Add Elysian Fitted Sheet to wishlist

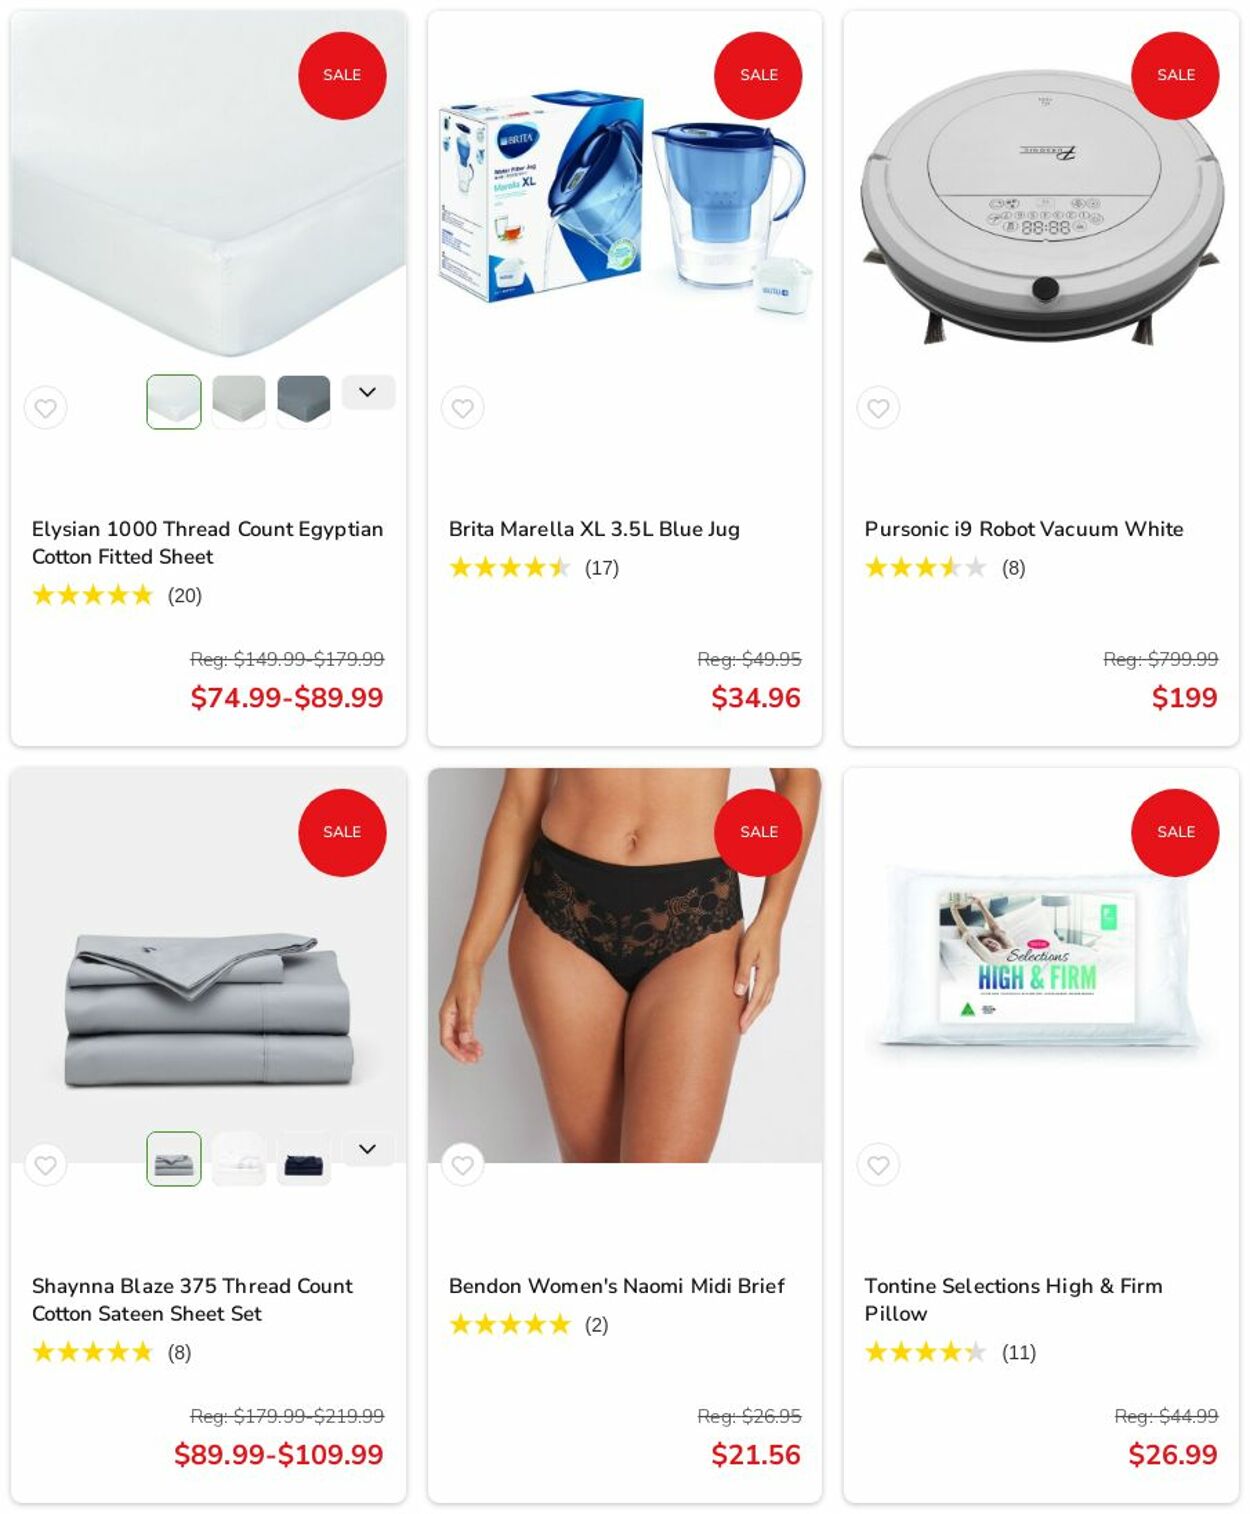coord(46,408)
